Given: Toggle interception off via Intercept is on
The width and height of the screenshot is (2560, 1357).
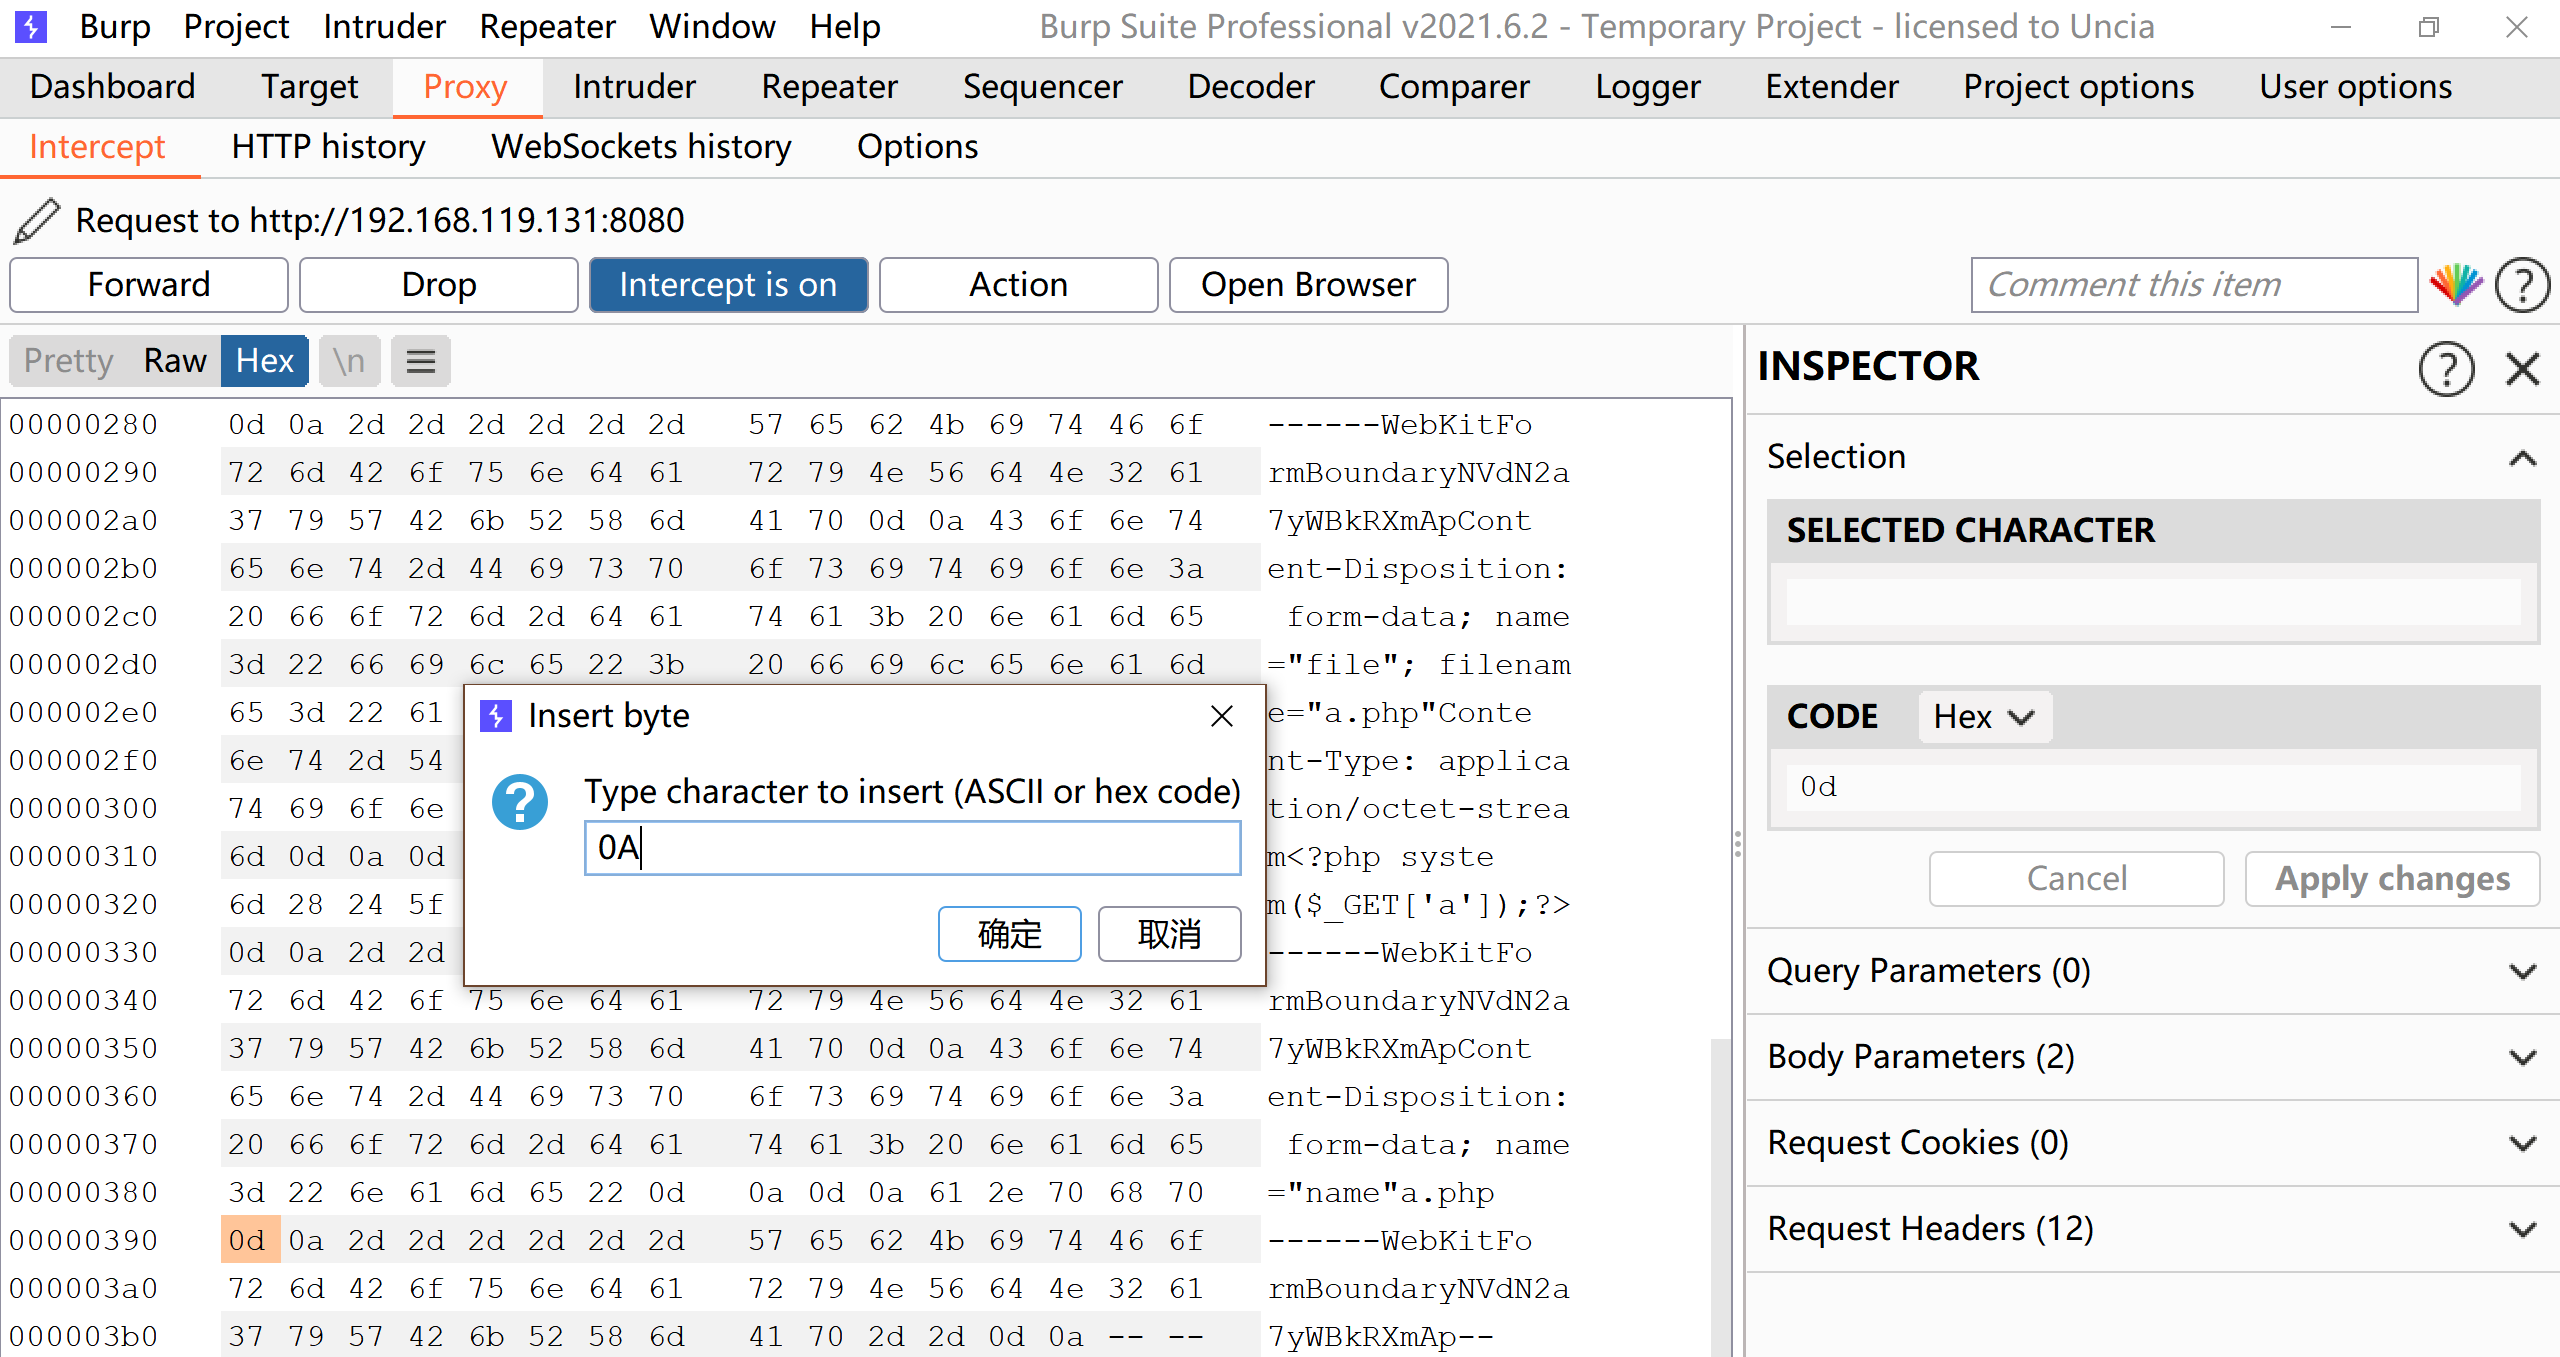Looking at the screenshot, I should point(728,284).
